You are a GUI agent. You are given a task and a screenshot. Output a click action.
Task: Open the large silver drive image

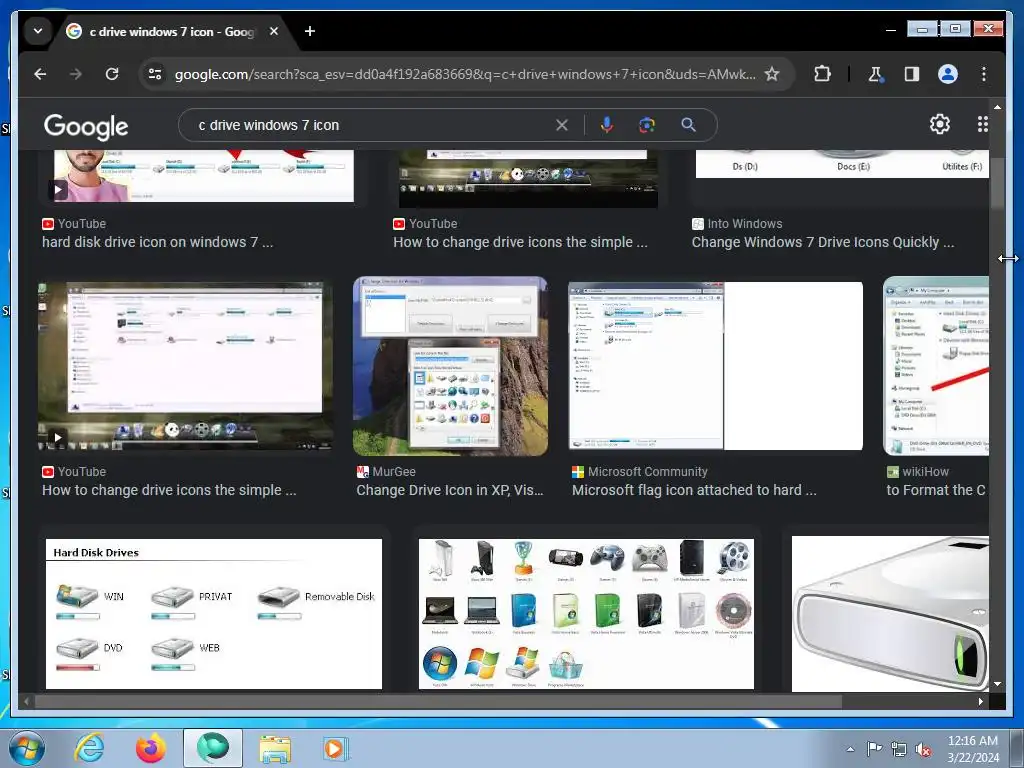point(890,613)
